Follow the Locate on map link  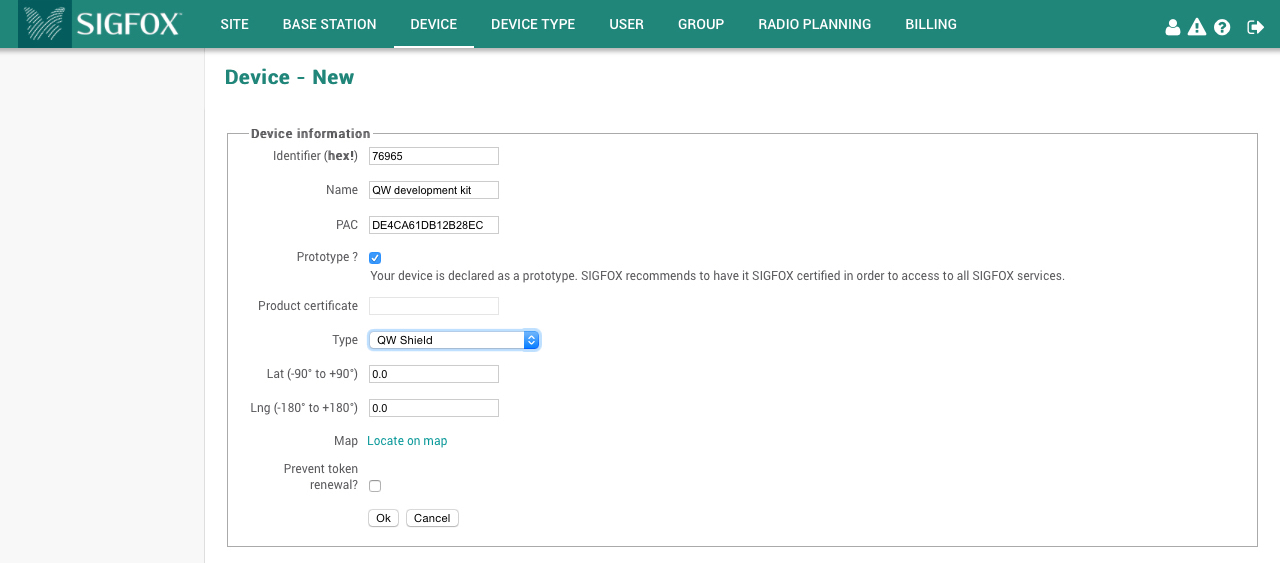tap(407, 441)
